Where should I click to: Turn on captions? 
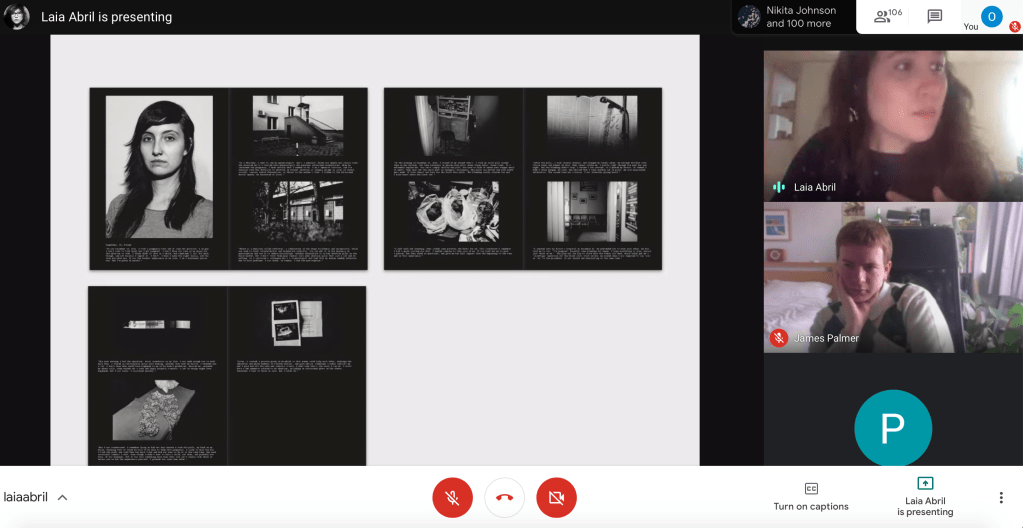coord(811,496)
